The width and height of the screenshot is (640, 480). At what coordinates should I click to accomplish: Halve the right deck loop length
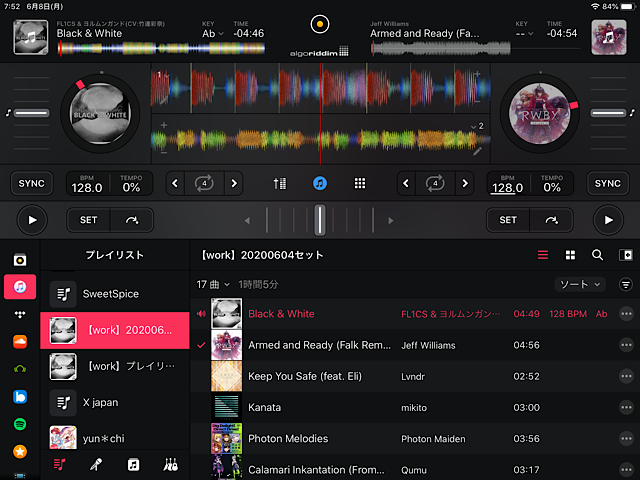[x=406, y=183]
